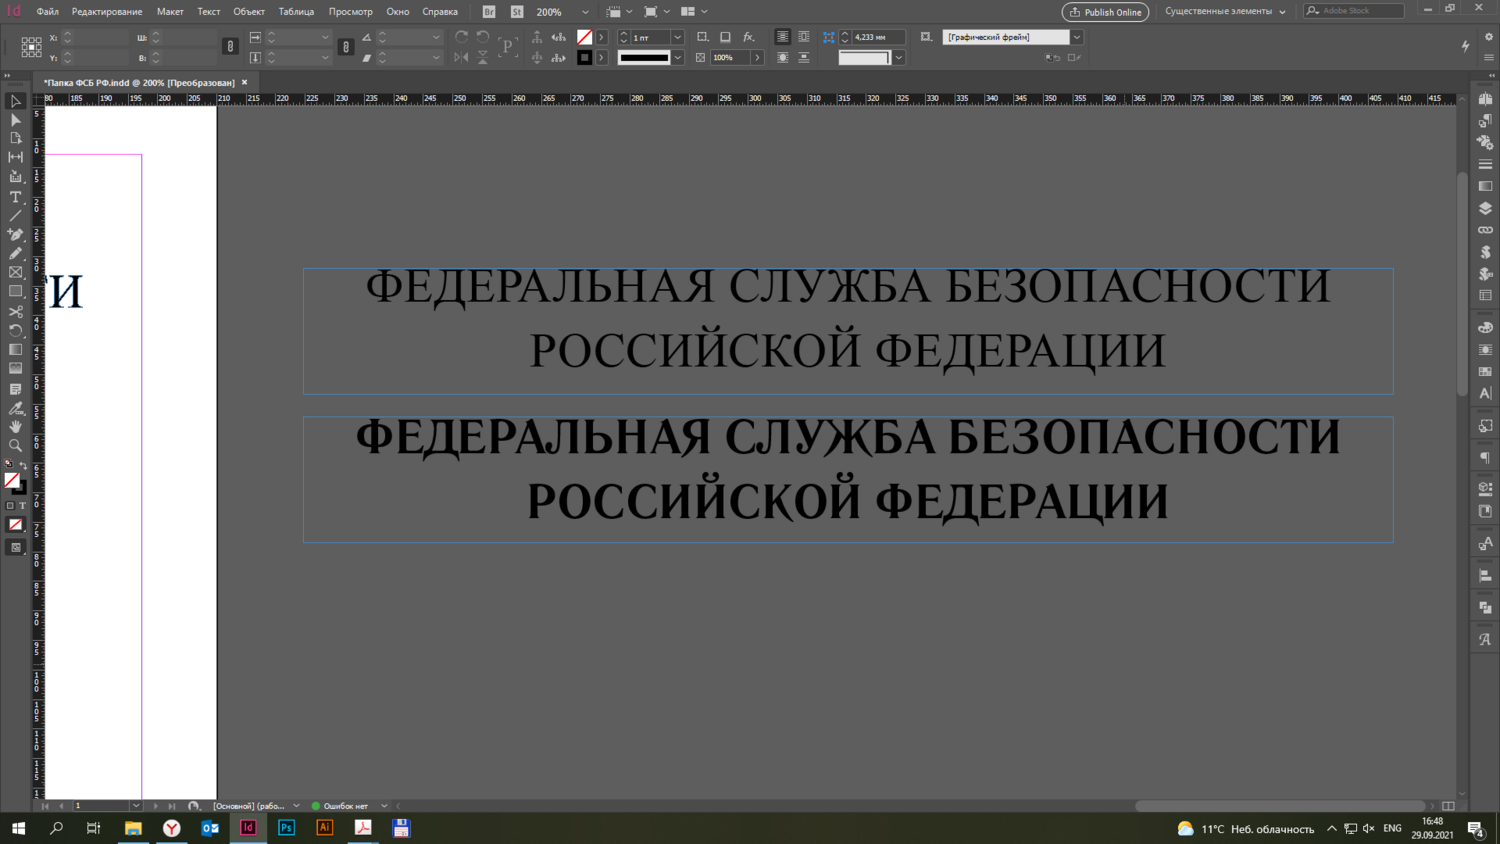Toggle formatting affects container
The image size is (1500, 844).
pyautogui.click(x=10, y=506)
